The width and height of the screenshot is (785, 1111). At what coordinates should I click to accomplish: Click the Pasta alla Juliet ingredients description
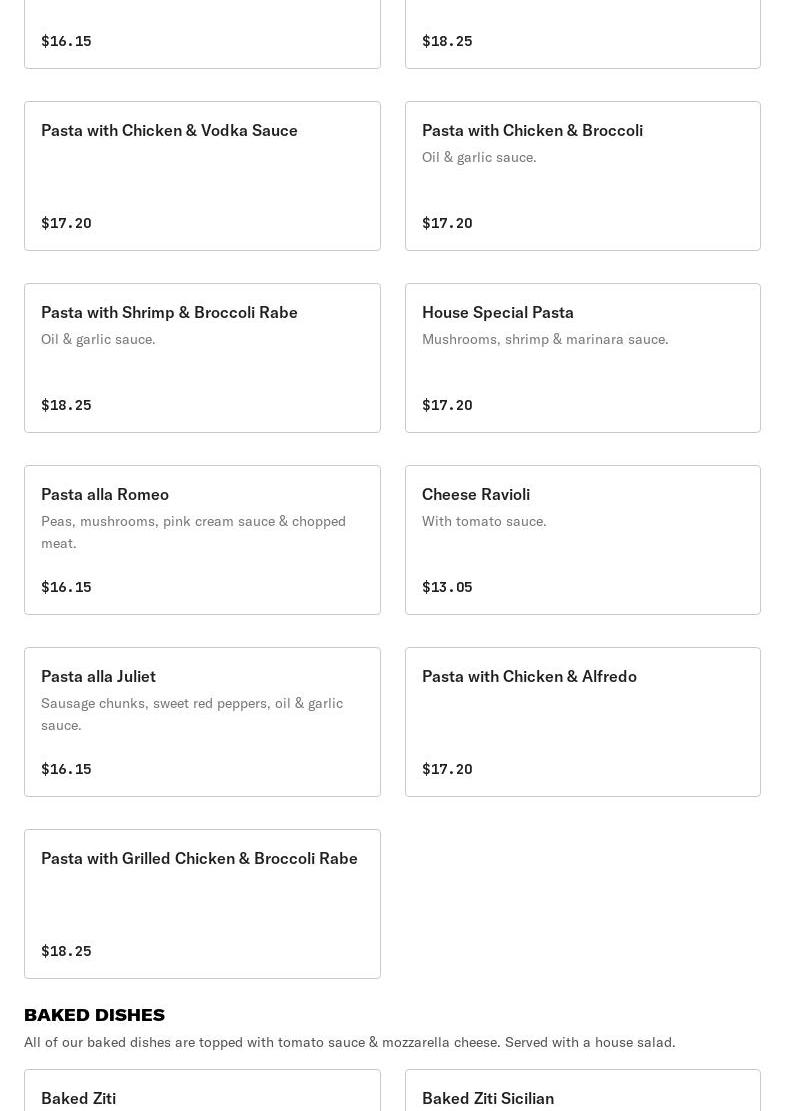tap(192, 714)
